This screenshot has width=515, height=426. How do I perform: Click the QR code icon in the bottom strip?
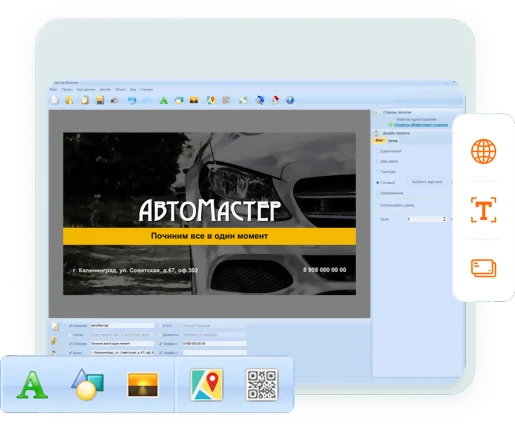[x=262, y=384]
